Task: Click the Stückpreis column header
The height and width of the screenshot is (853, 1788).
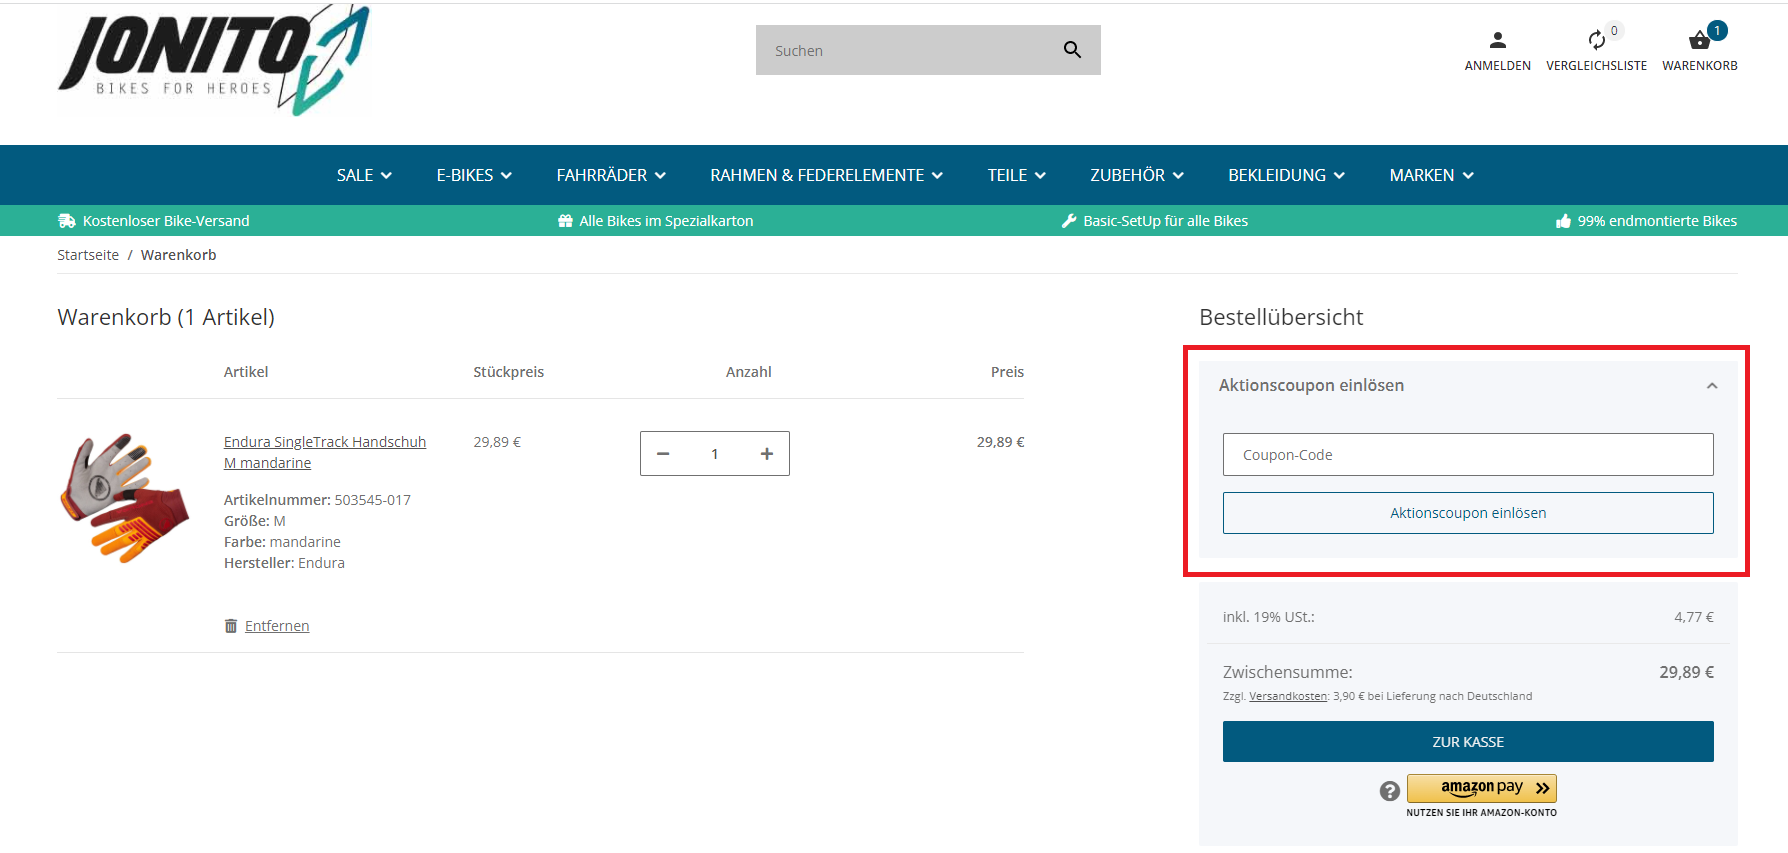Action: pyautogui.click(x=508, y=372)
